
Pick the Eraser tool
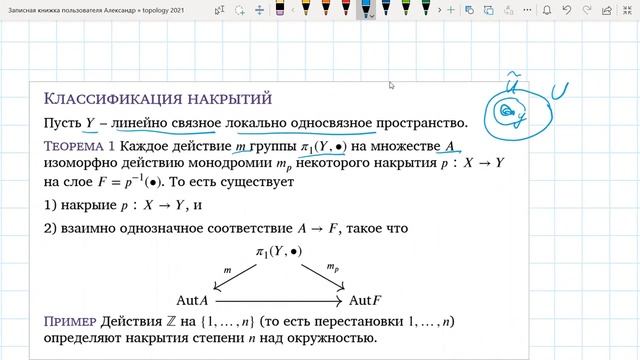pyautogui.click(x=280, y=8)
